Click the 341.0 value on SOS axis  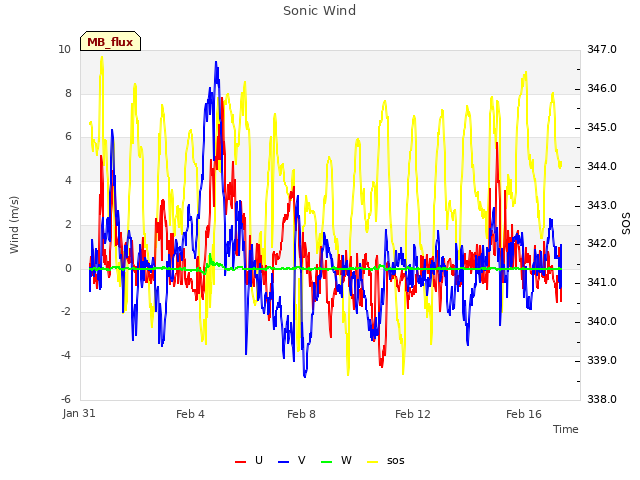602,282
